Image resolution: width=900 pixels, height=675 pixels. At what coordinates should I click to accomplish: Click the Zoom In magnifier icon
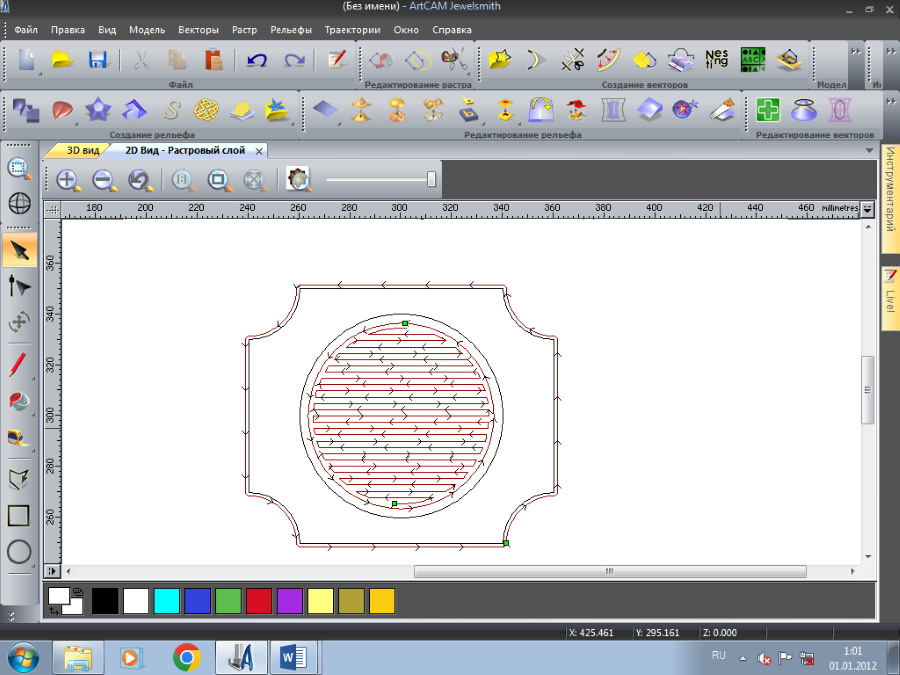pyautogui.click(x=68, y=180)
